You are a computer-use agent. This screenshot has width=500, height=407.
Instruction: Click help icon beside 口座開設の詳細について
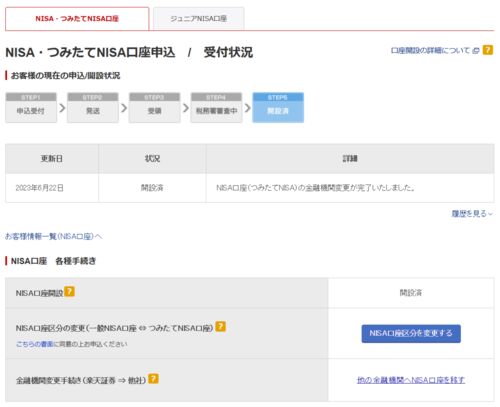pyautogui.click(x=488, y=50)
